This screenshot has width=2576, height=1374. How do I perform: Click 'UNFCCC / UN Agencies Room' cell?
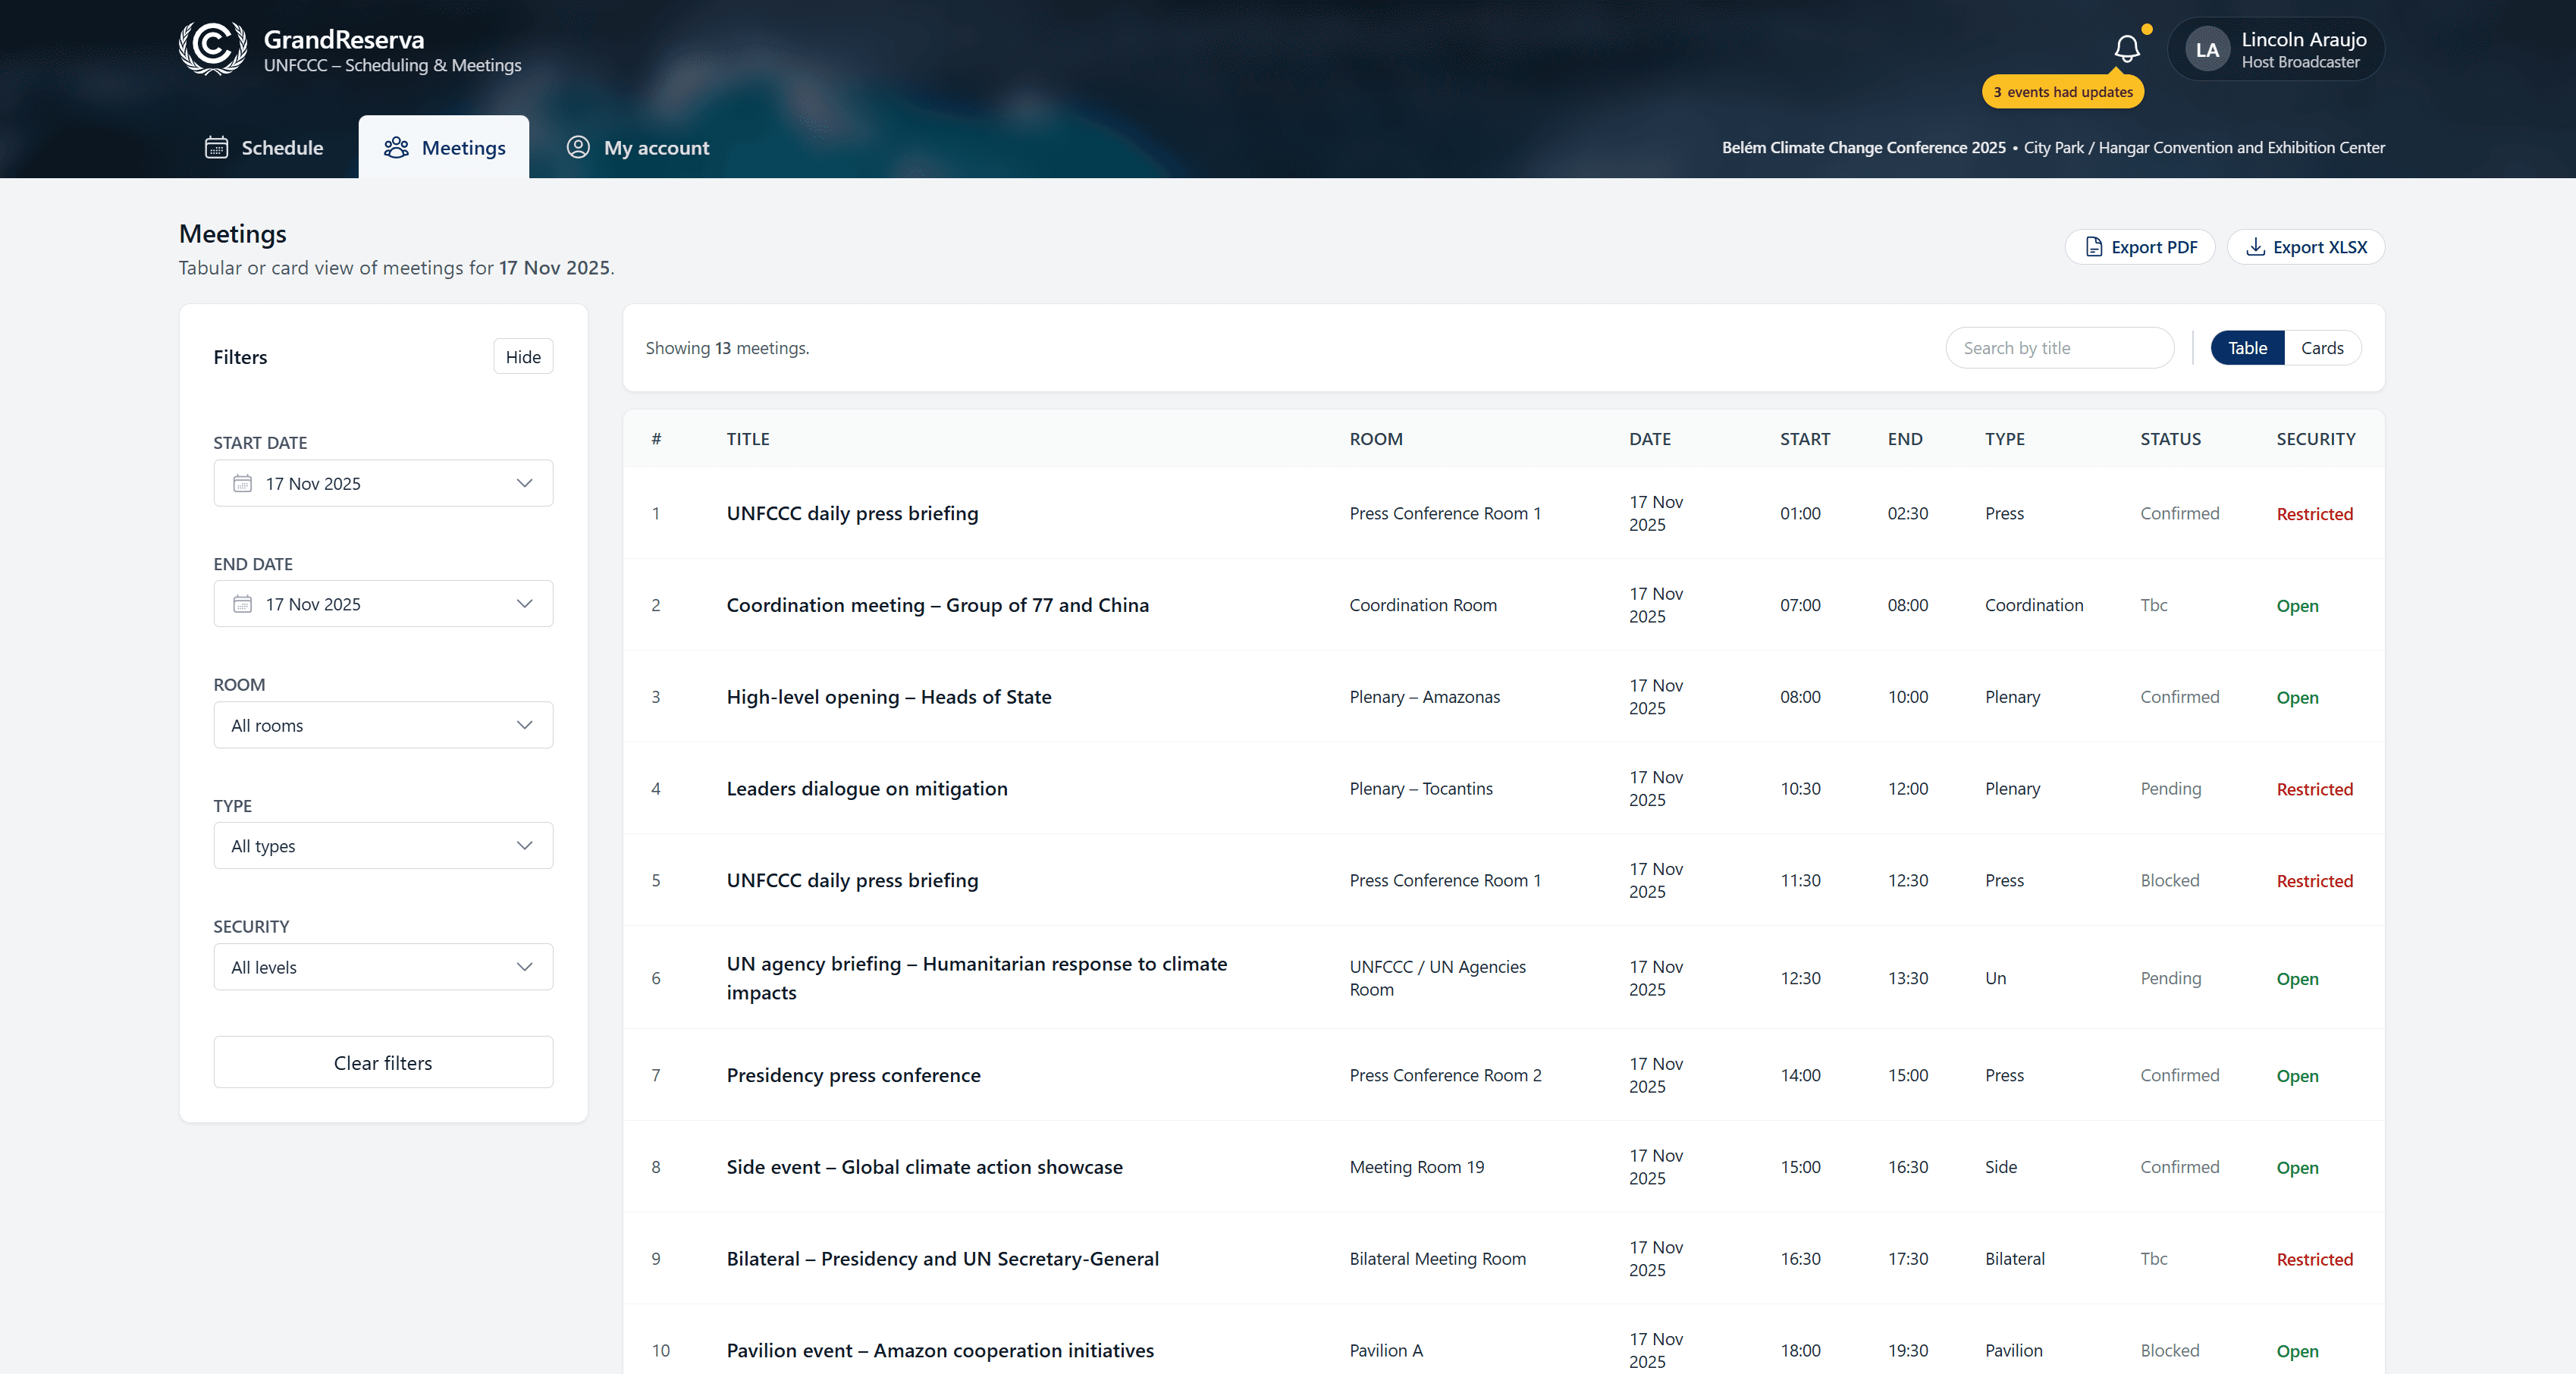coord(1438,978)
